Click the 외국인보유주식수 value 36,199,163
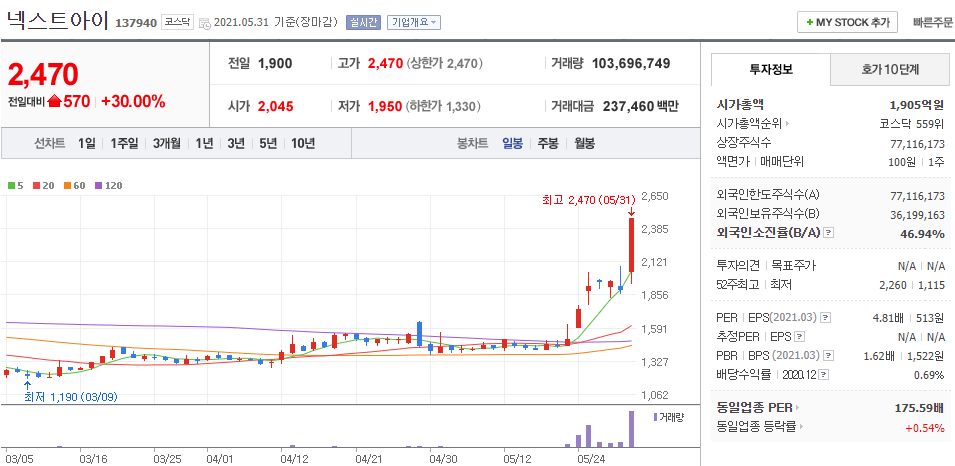 coord(918,214)
